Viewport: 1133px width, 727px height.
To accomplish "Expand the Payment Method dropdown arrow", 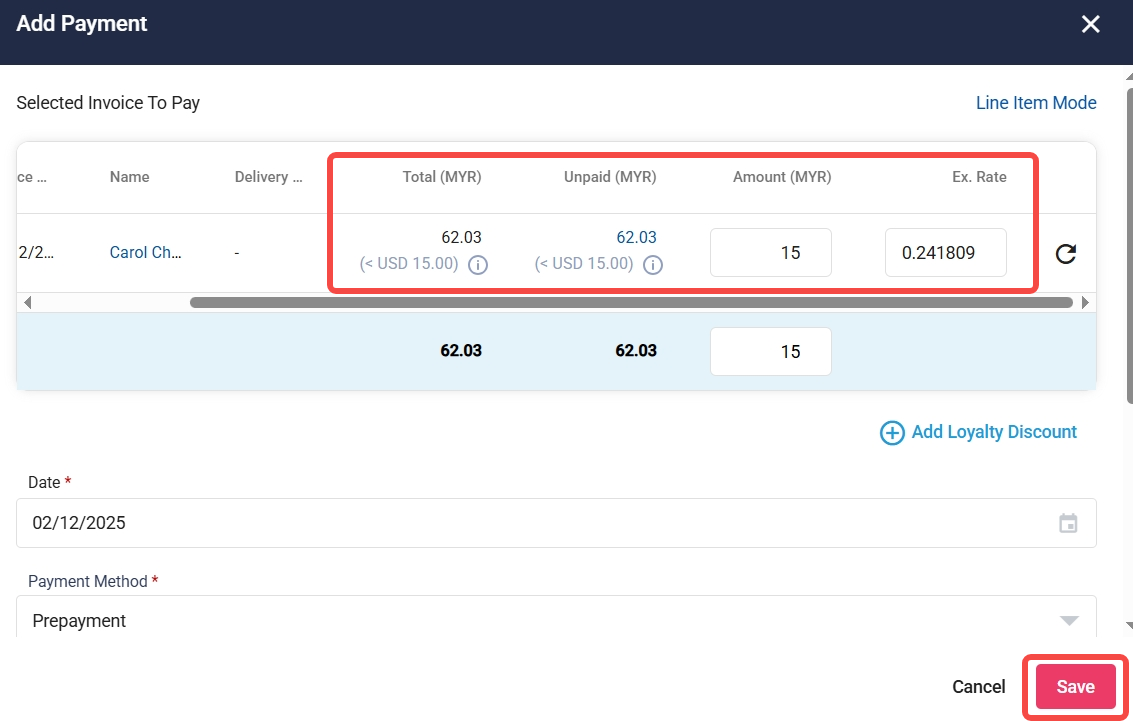I will click(x=1069, y=621).
